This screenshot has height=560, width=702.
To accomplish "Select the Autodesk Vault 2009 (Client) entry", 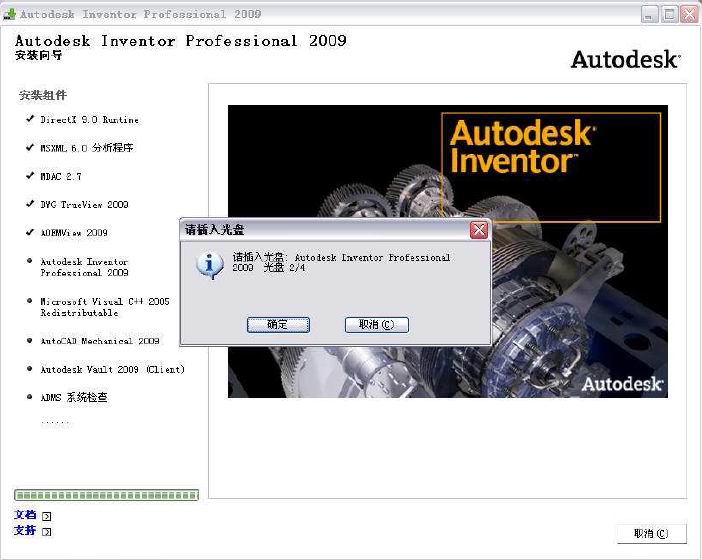I will tap(112, 369).
